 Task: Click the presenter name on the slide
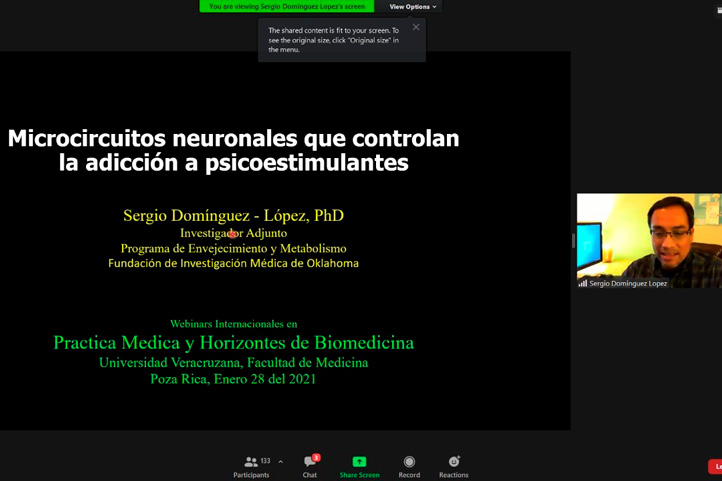tap(233, 215)
